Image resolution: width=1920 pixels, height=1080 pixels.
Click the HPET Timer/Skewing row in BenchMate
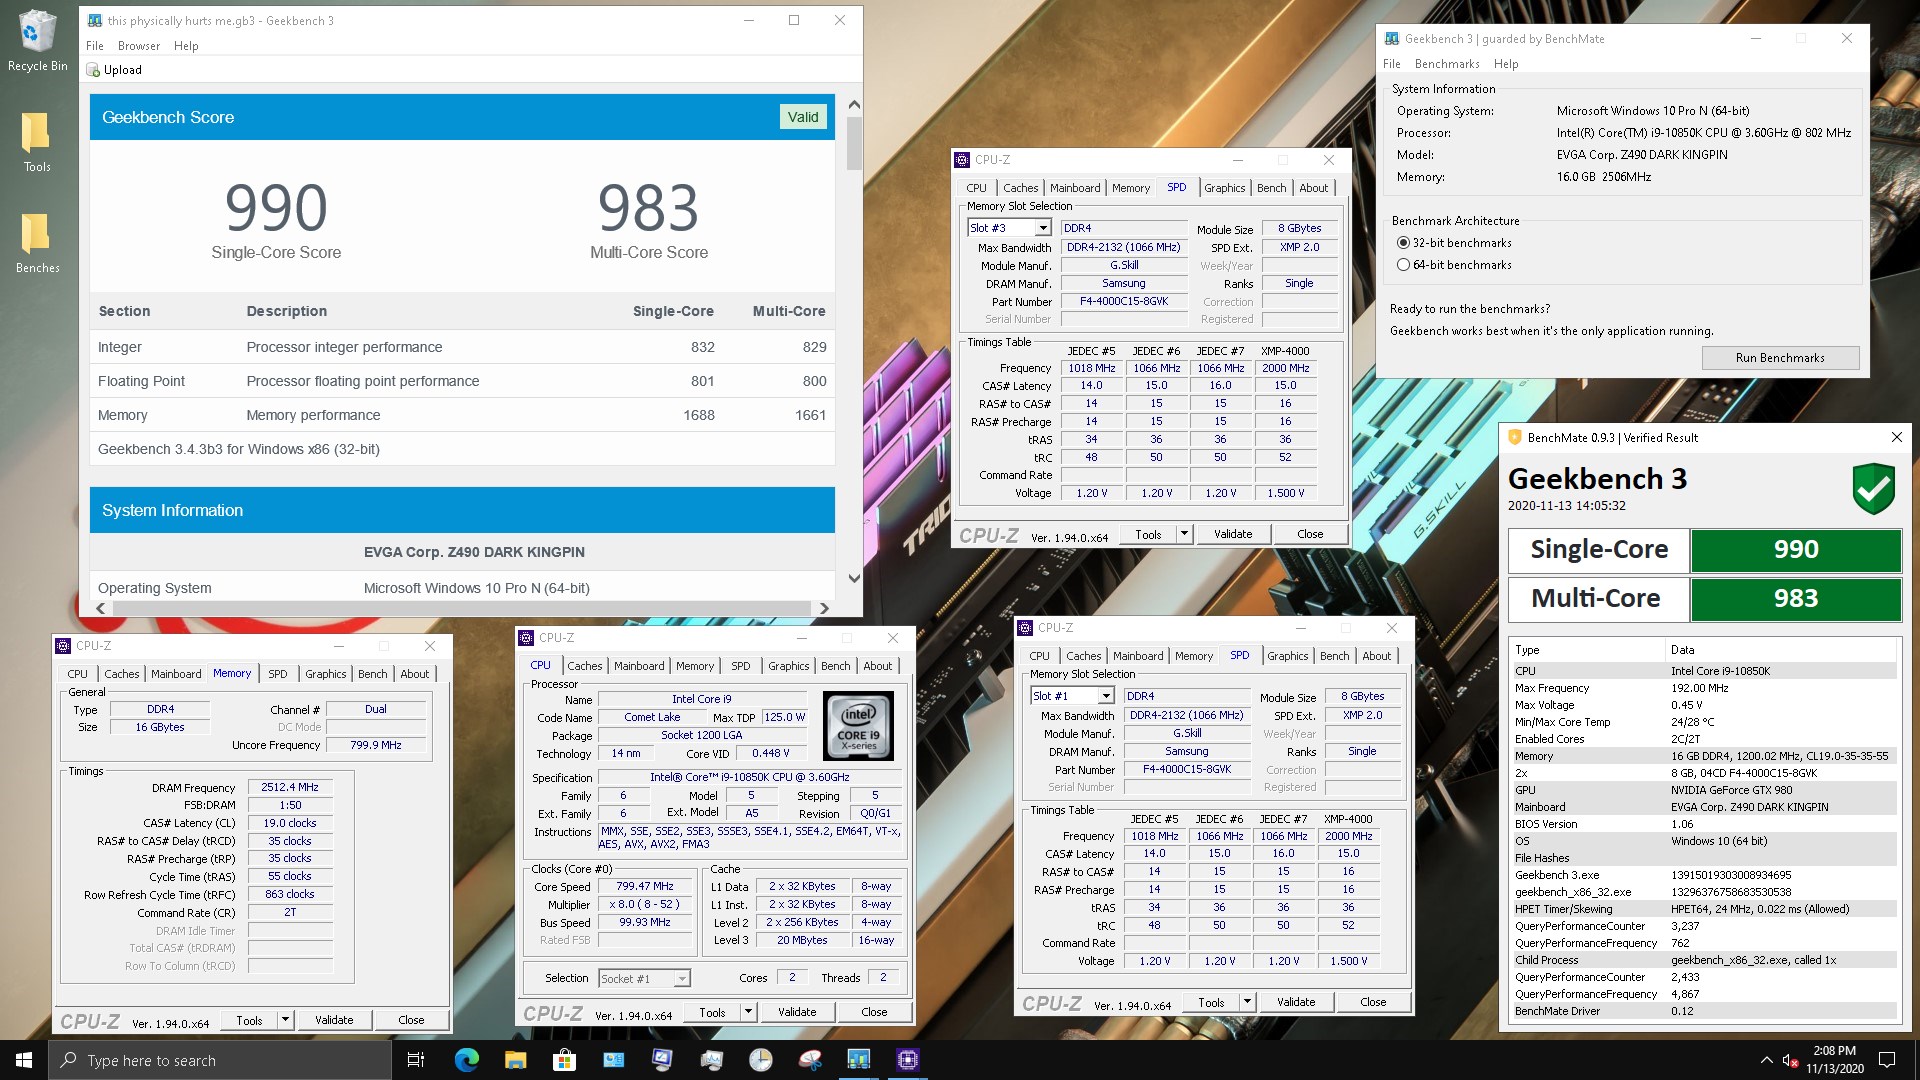[x=1704, y=909]
